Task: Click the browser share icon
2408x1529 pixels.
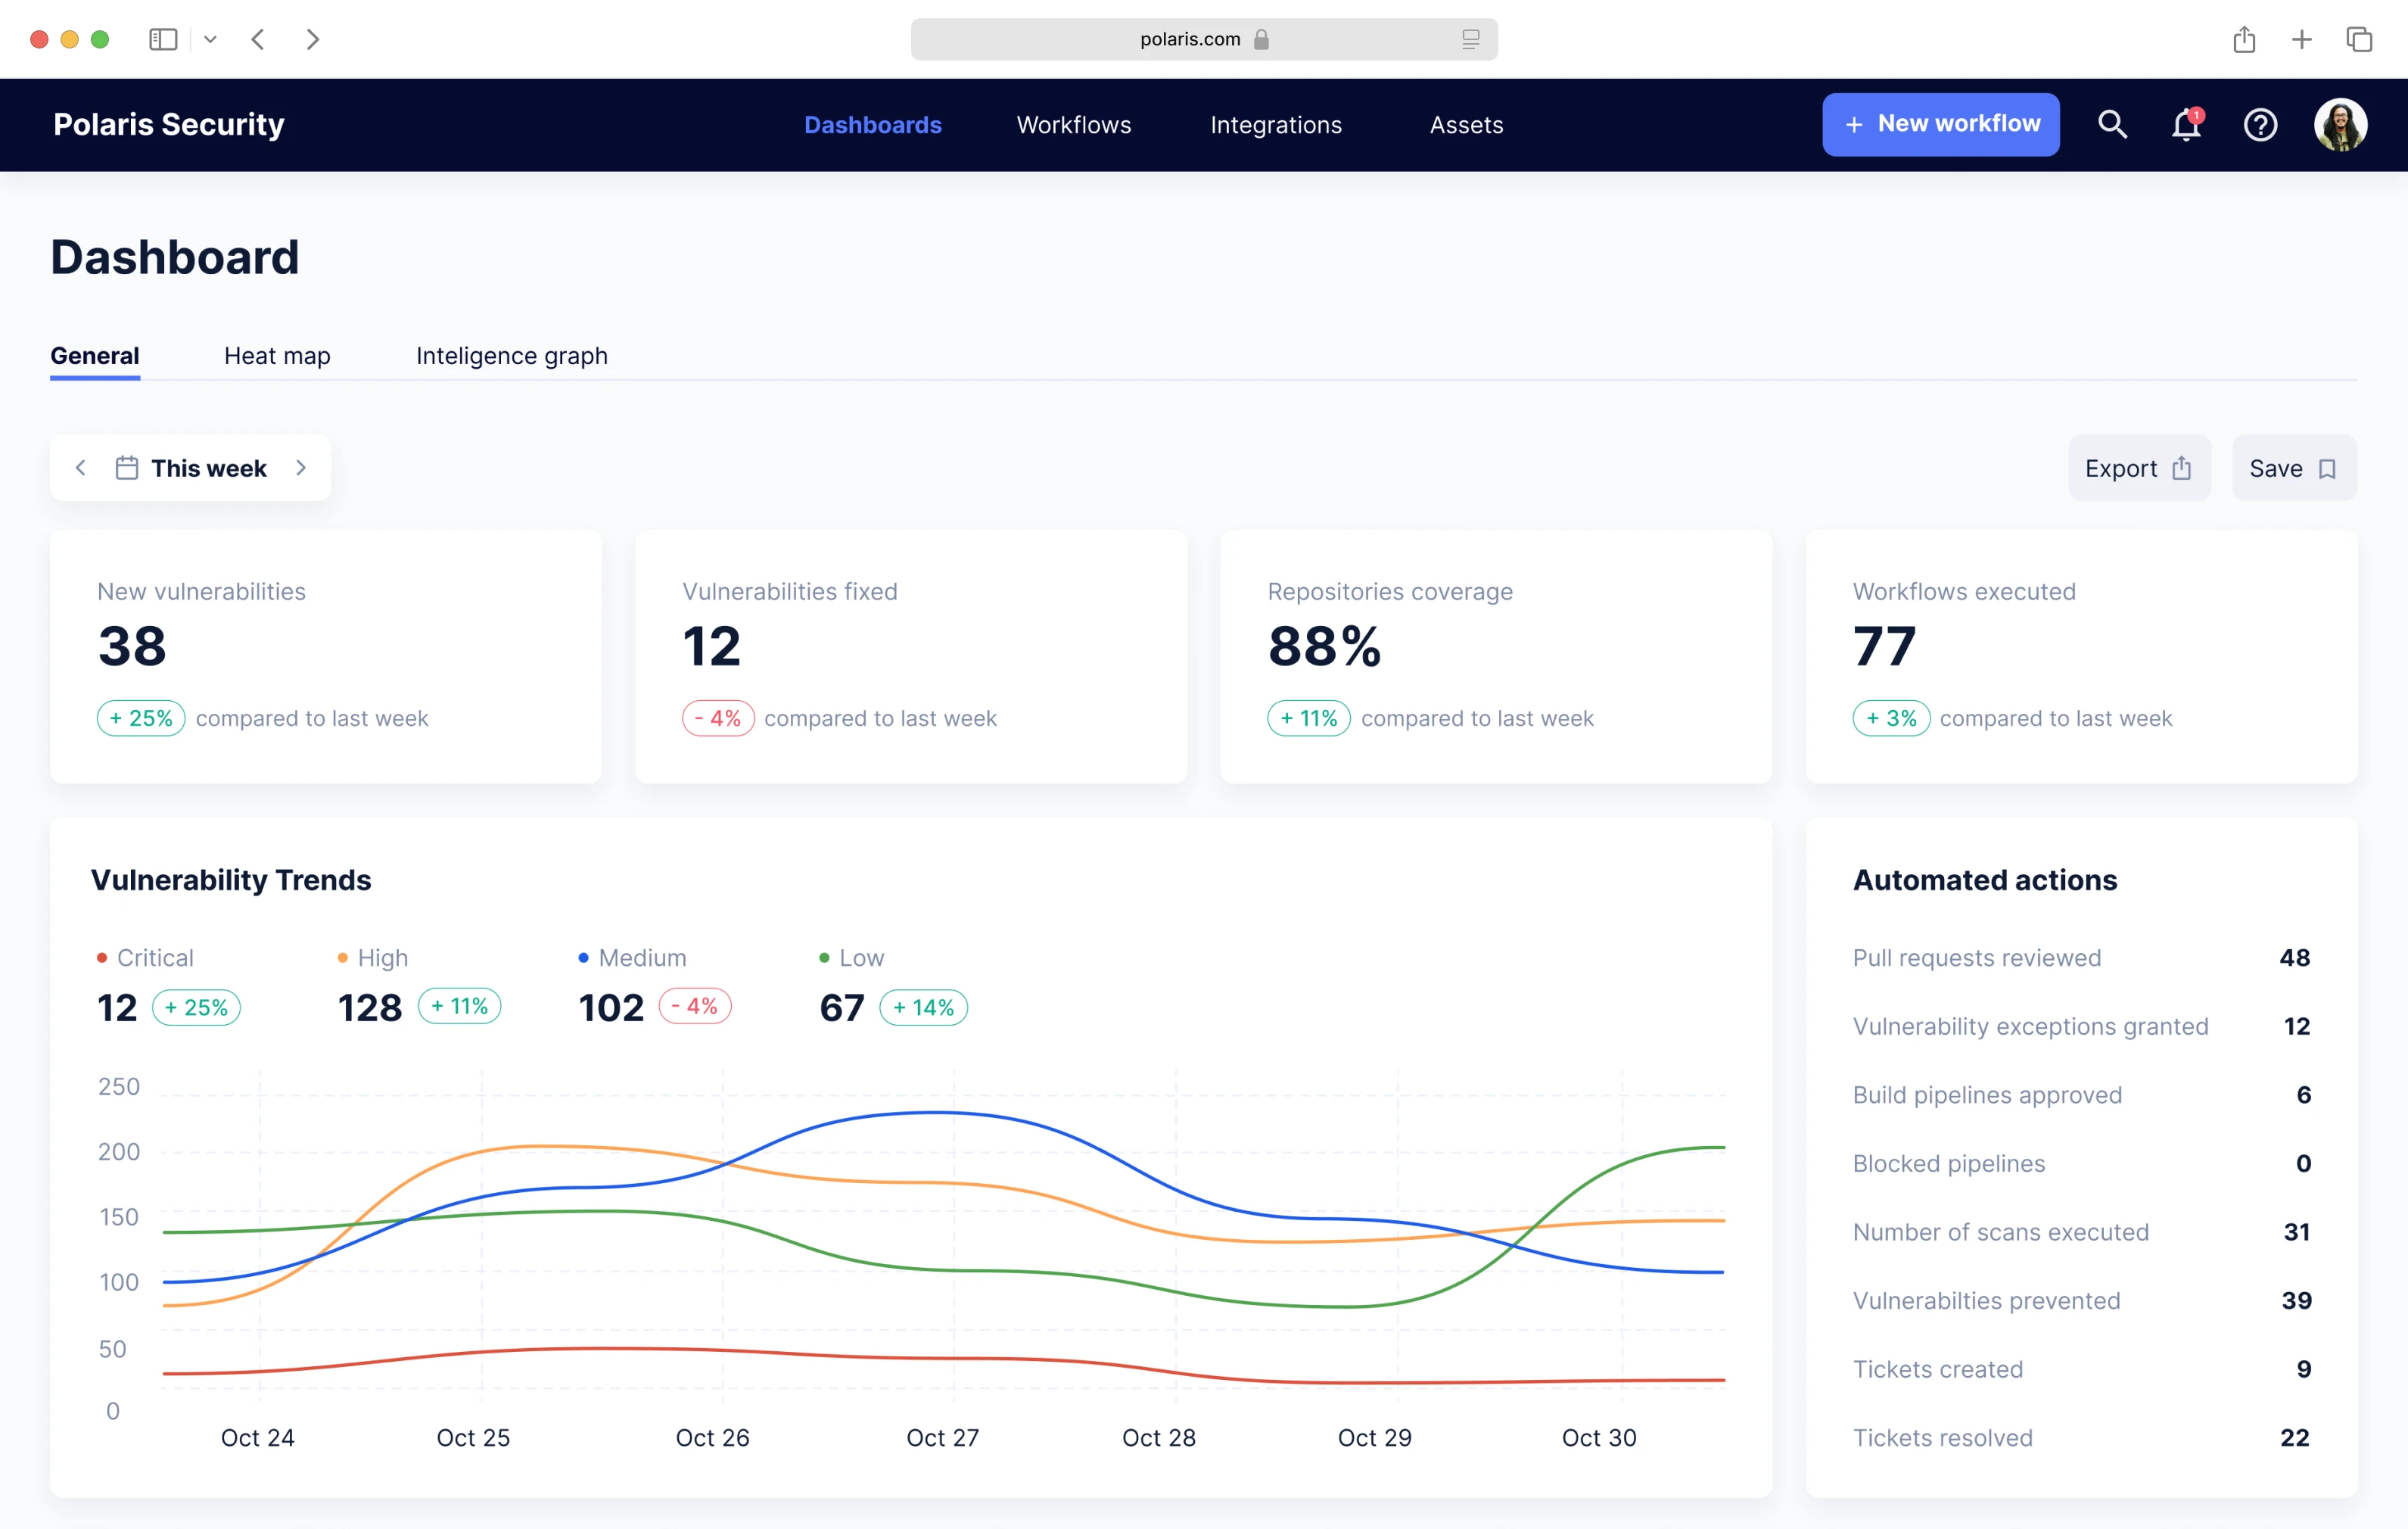Action: point(2244,39)
